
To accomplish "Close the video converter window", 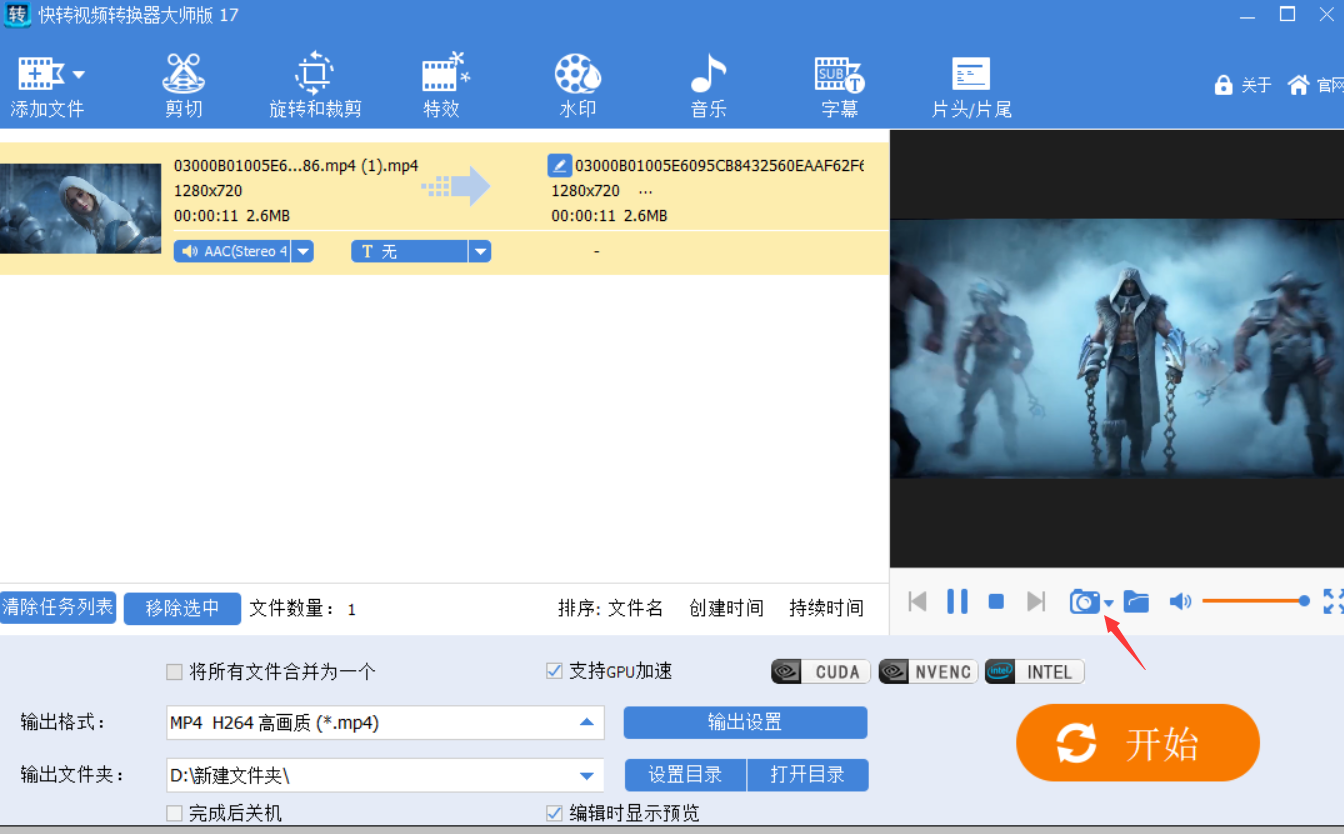I will [1327, 14].
